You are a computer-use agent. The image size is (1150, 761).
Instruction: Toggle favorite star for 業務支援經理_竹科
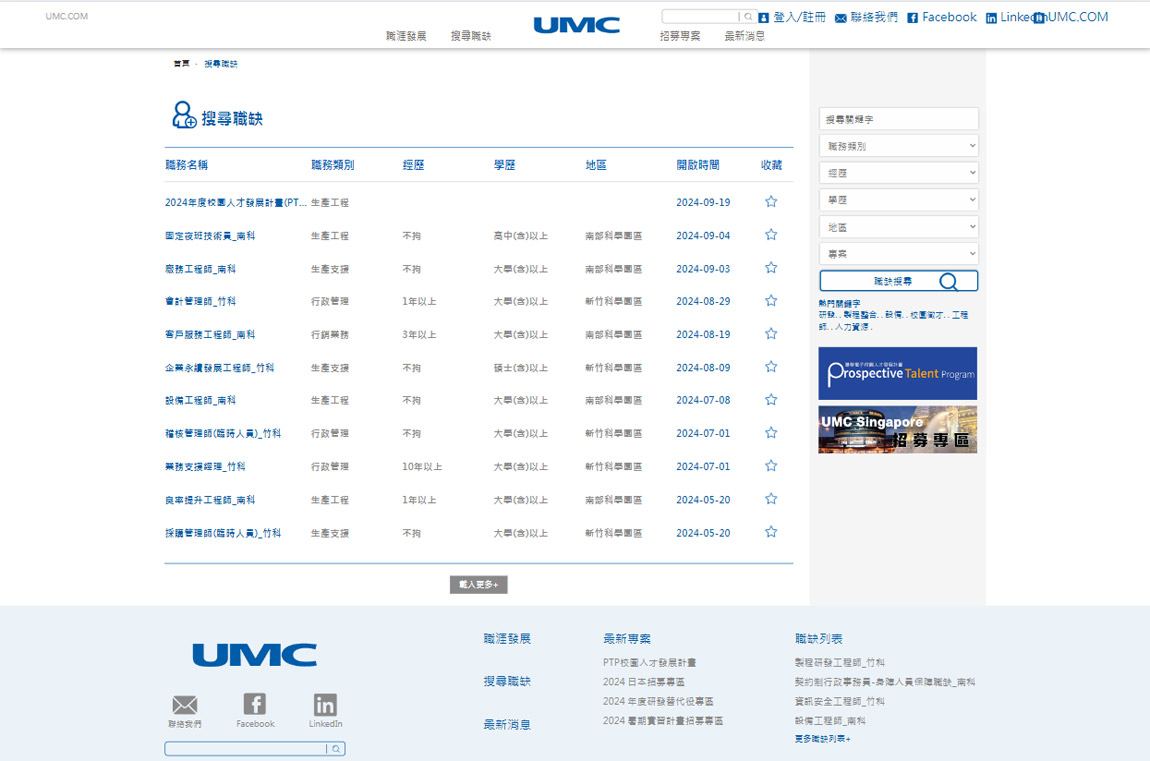771,466
